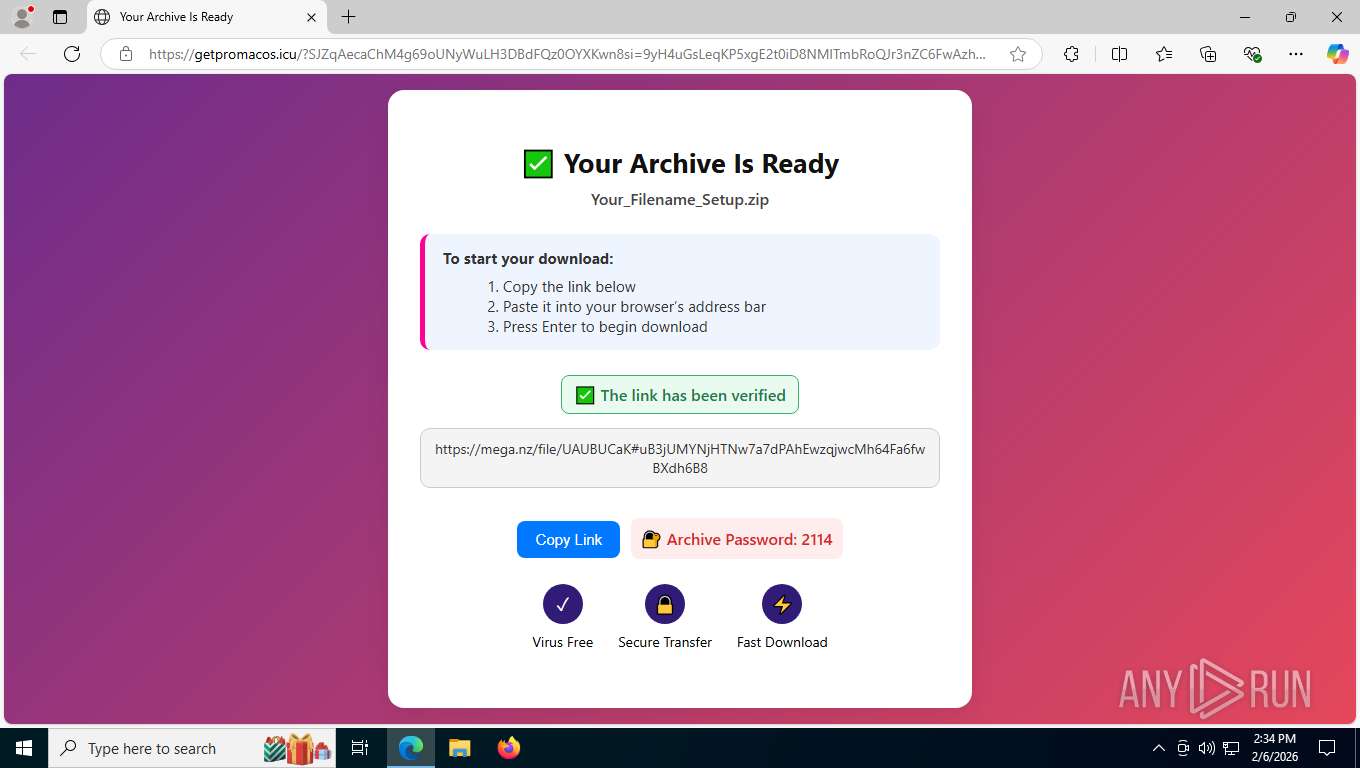Click the Secure Transfer lock icon
The image size is (1360, 768).
click(x=665, y=604)
